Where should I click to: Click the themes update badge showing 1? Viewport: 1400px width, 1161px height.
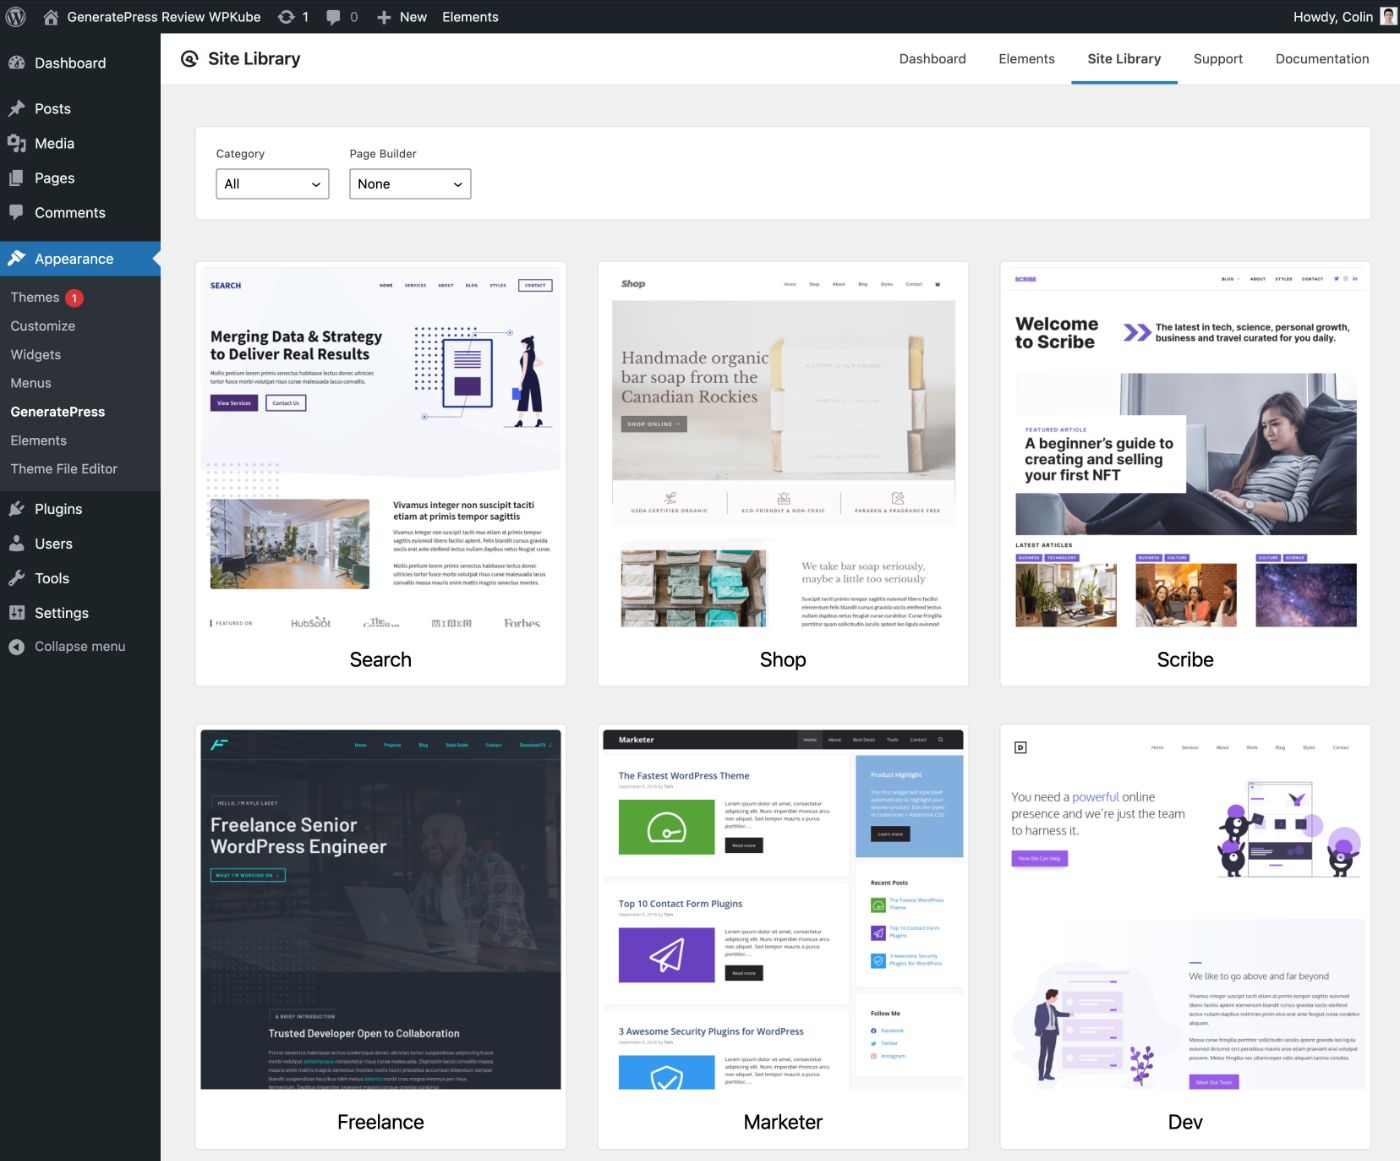pyautogui.click(x=74, y=298)
